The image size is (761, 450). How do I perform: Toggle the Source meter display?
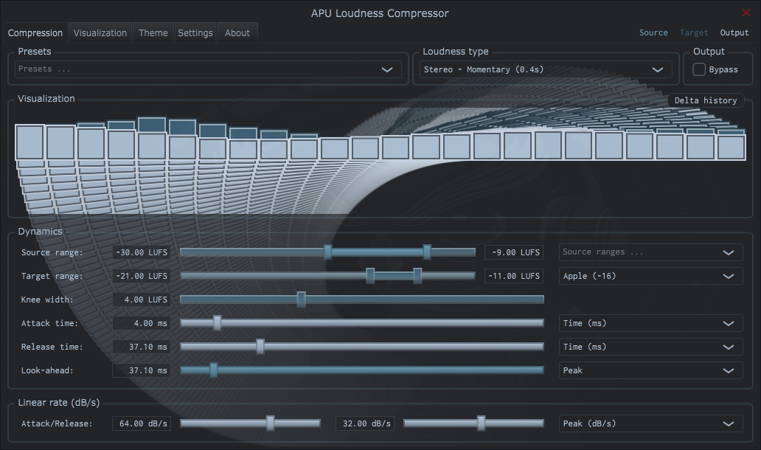coord(653,33)
